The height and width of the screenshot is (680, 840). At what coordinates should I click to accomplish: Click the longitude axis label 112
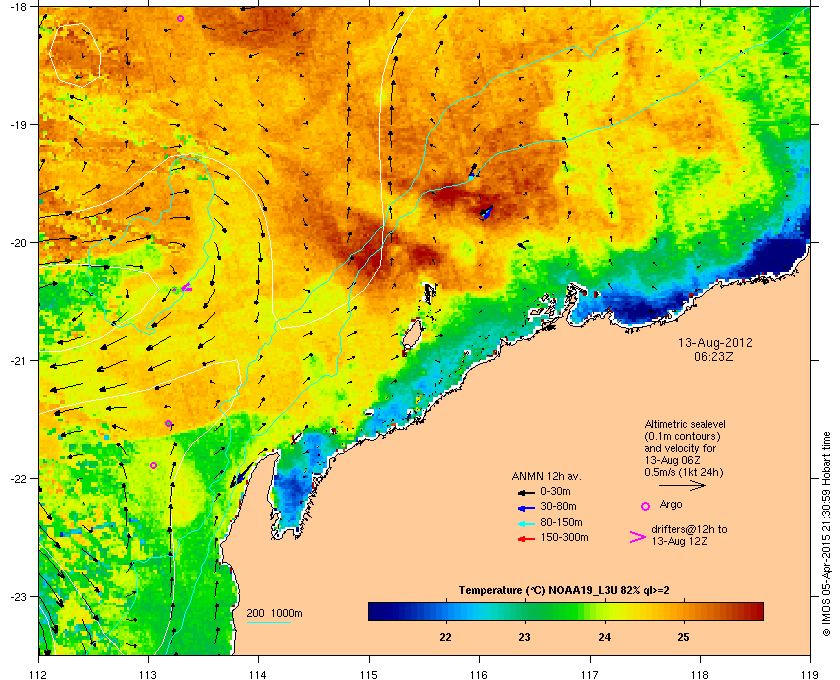[39, 674]
